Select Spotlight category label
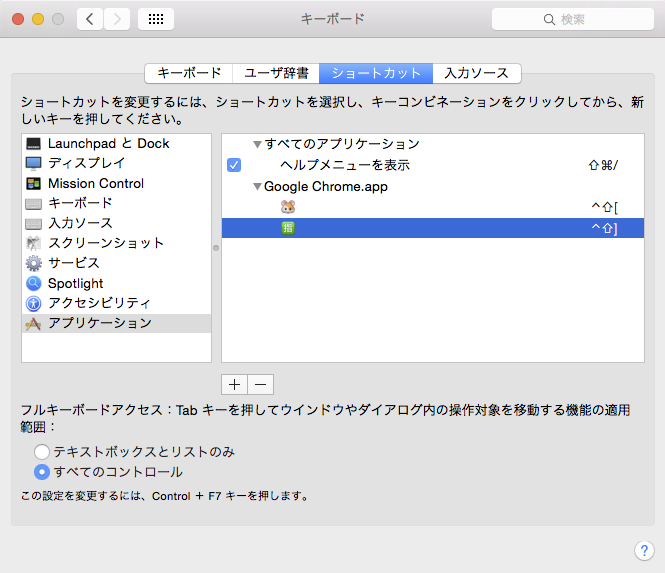 click(75, 283)
